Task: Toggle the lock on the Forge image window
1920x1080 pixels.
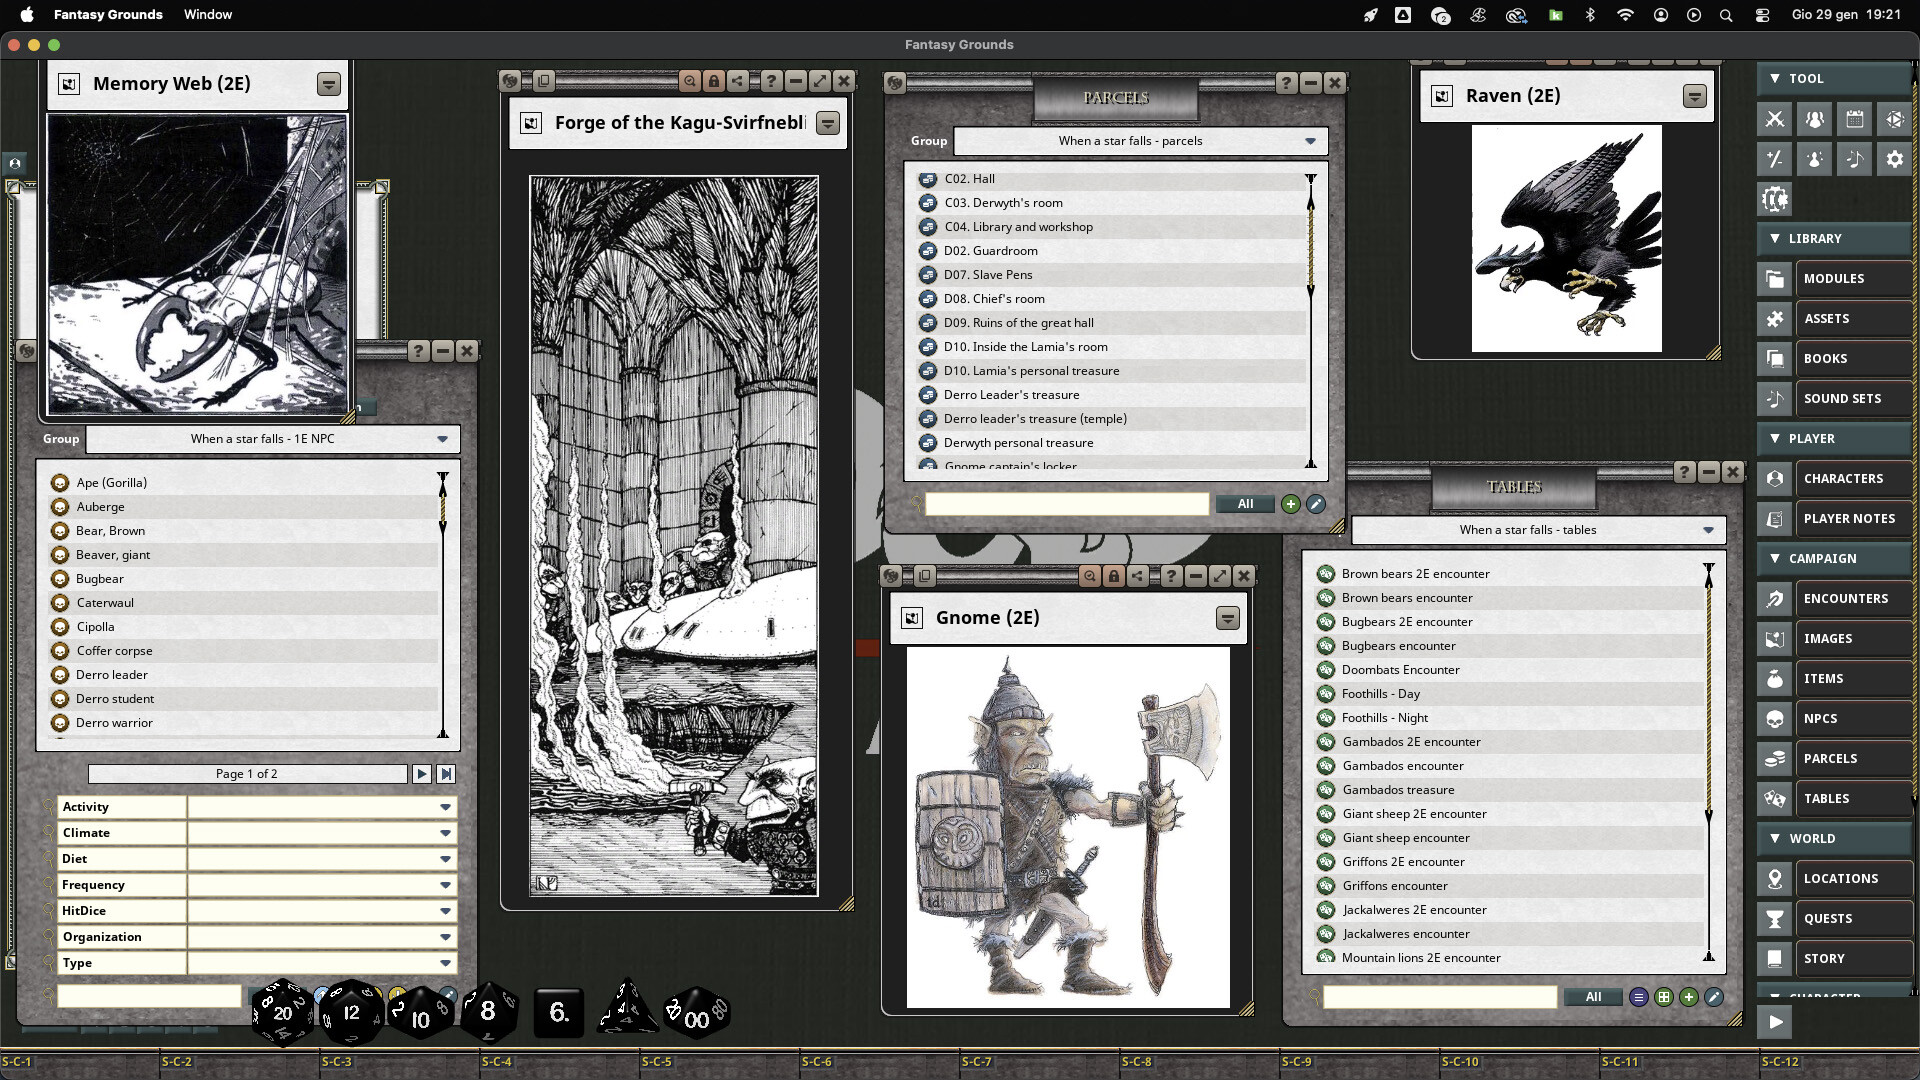Action: pos(714,82)
